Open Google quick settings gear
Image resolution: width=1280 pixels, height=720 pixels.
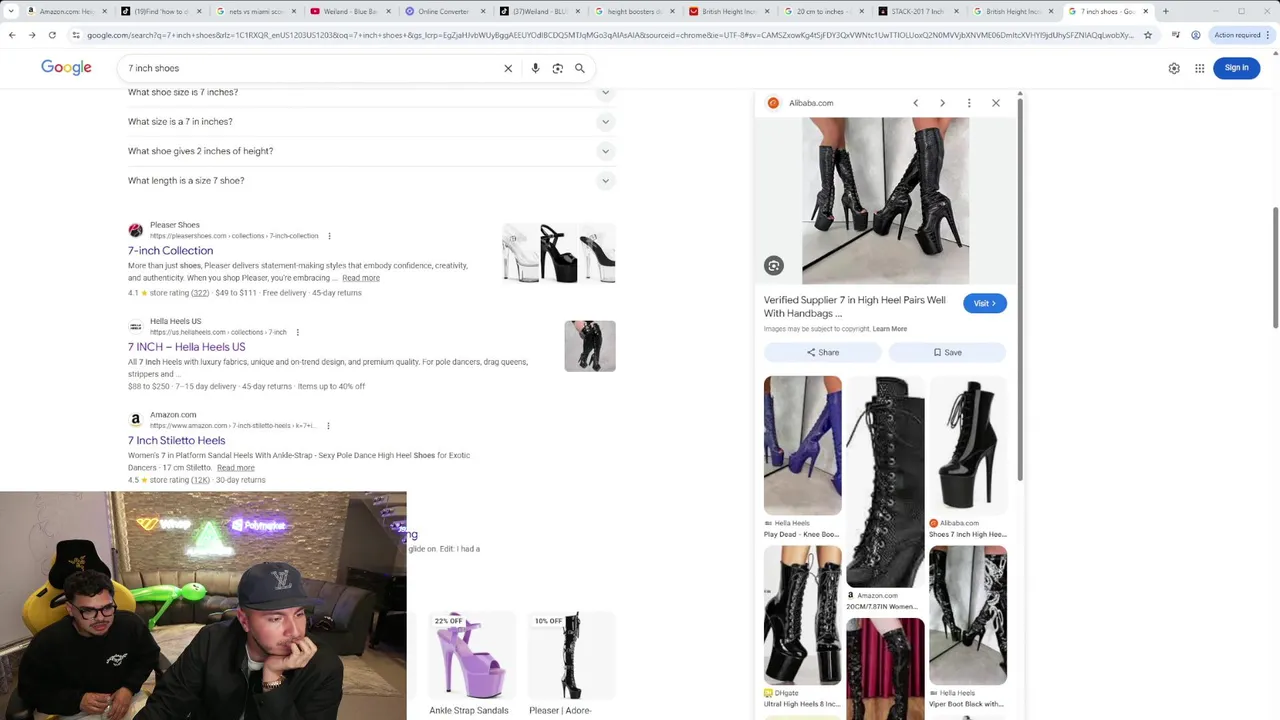click(x=1174, y=68)
